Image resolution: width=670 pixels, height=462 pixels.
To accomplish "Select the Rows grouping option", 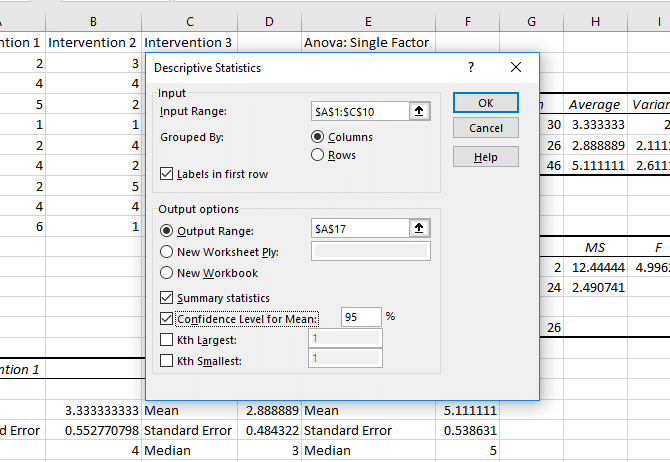I will (318, 155).
